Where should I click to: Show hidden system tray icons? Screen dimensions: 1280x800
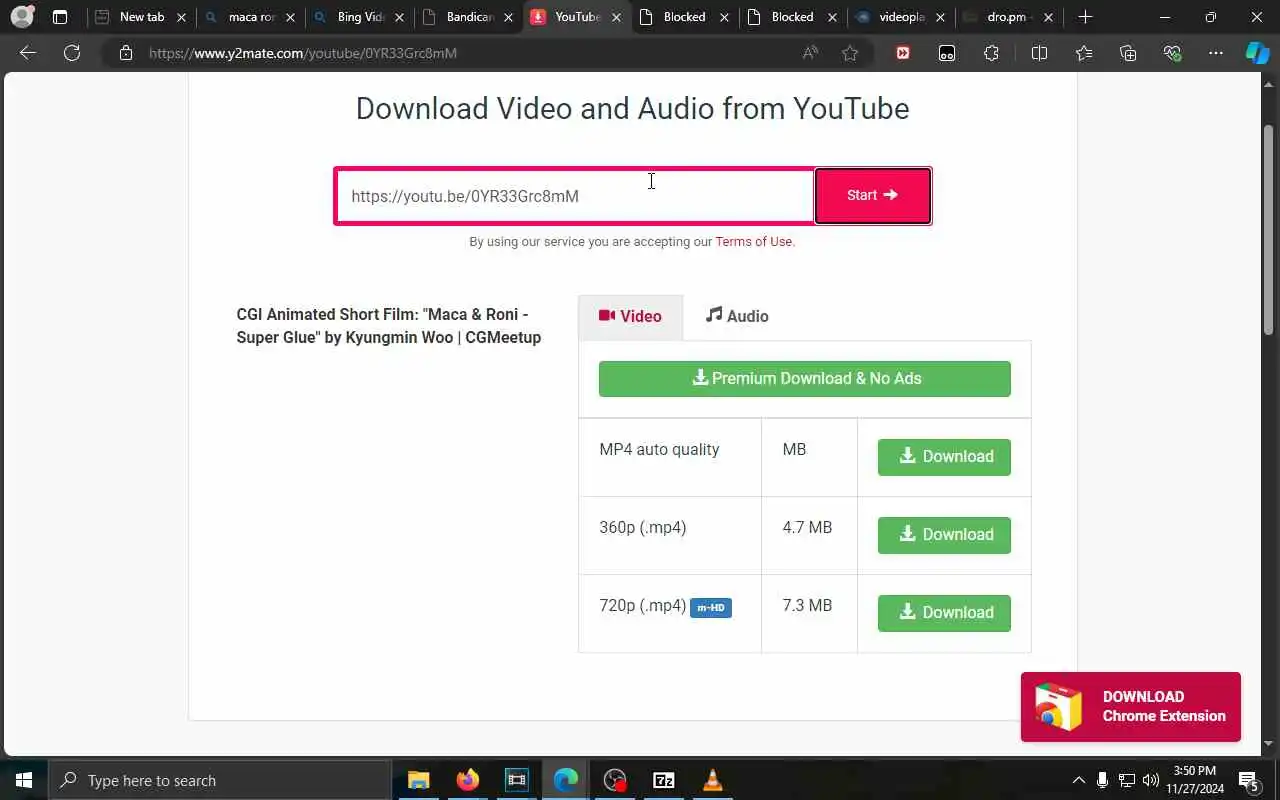1078,780
